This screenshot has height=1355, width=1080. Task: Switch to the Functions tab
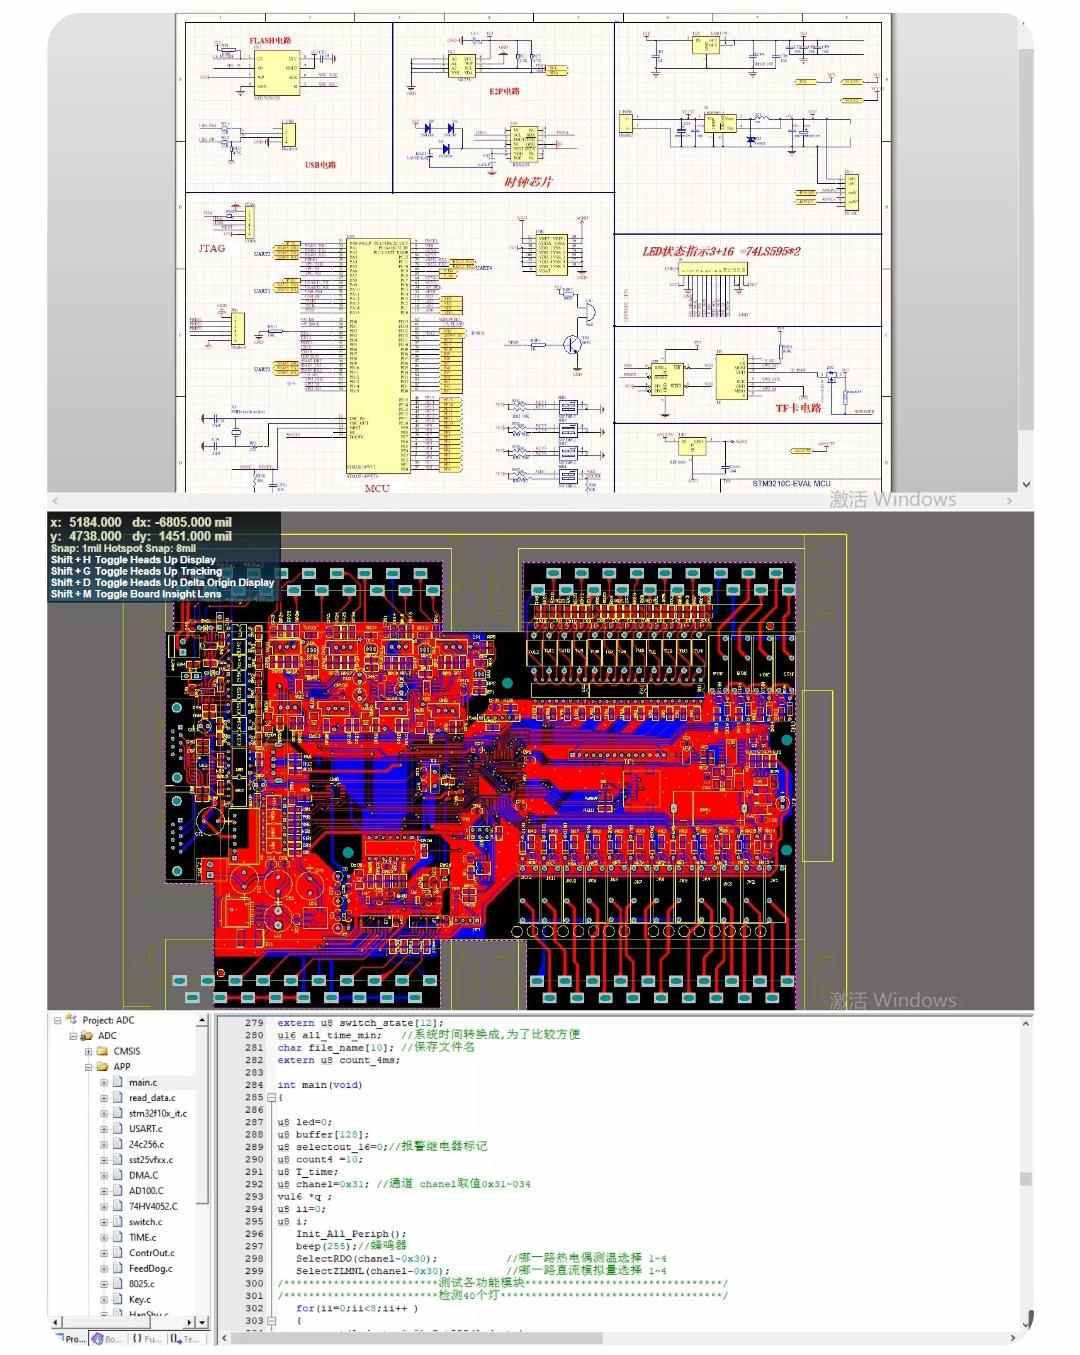pos(146,1338)
